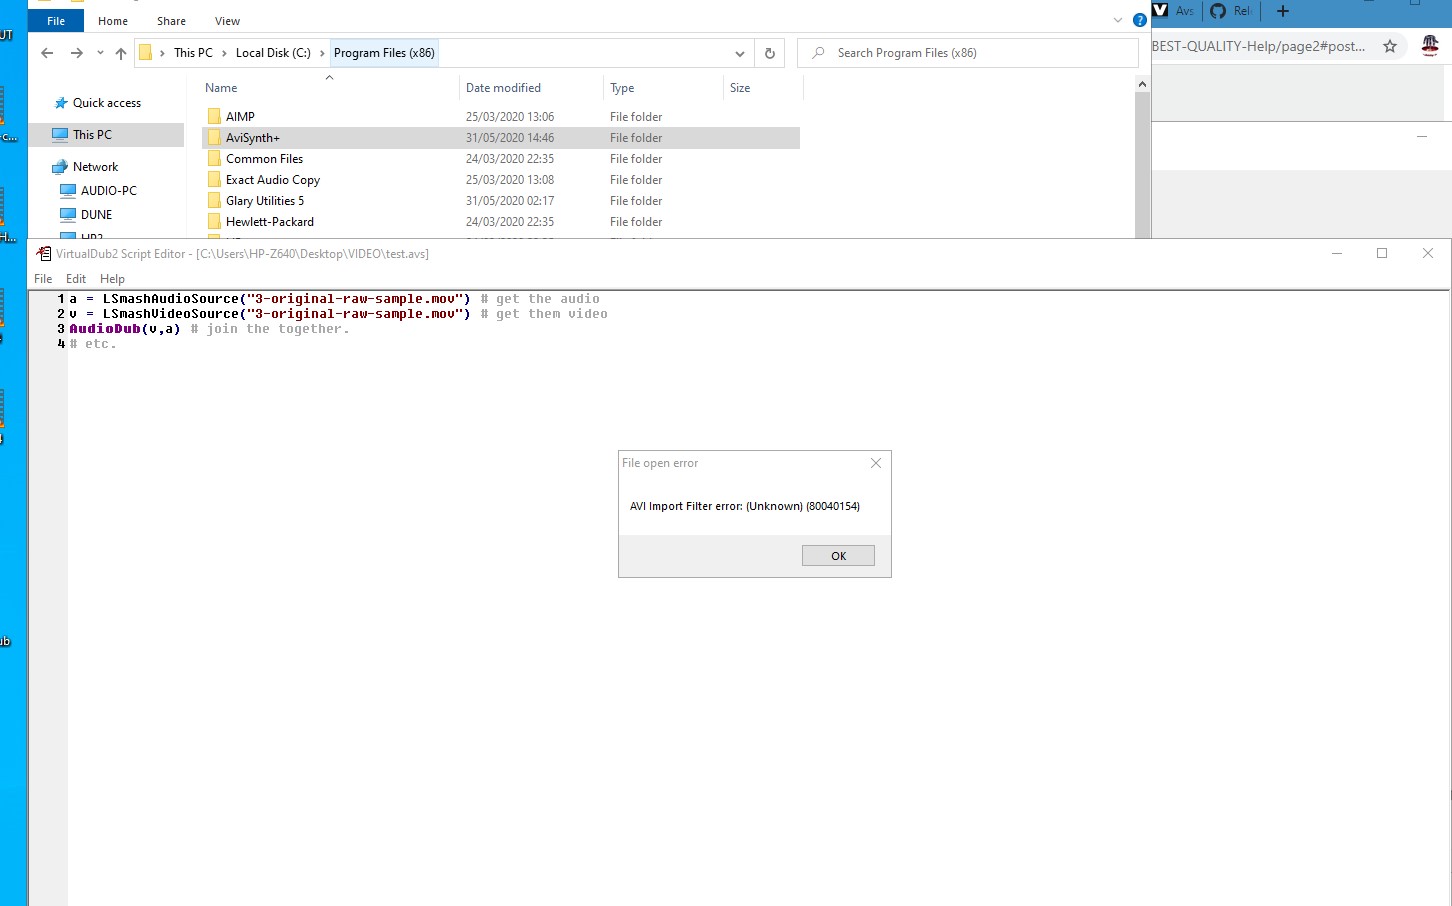Select the Hewlett-Packard folder name
Viewport: 1452px width, 906px height.
(270, 222)
